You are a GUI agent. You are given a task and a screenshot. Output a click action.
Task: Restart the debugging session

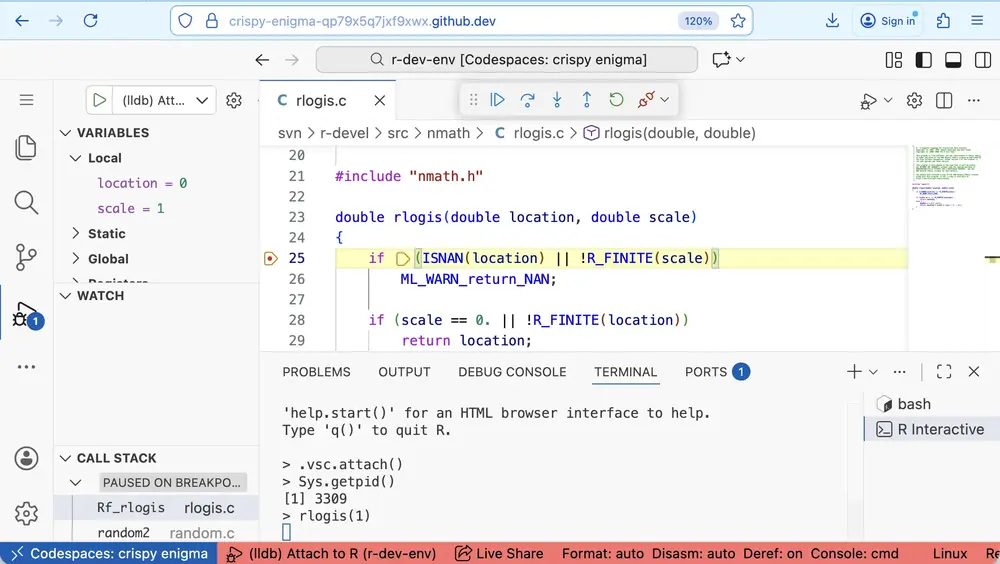coord(616,100)
